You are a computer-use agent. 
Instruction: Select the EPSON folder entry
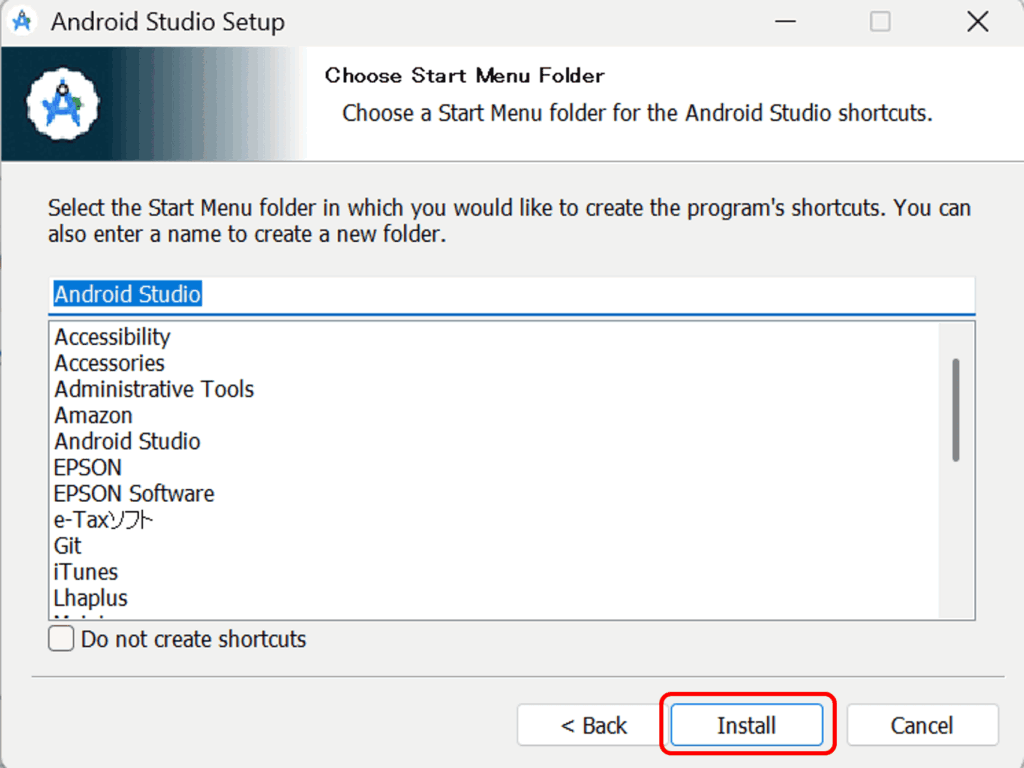click(88, 468)
